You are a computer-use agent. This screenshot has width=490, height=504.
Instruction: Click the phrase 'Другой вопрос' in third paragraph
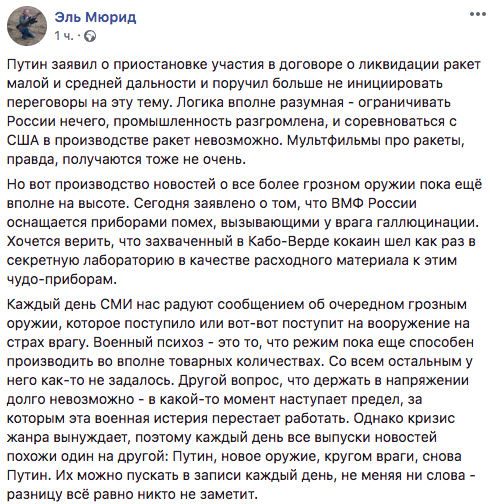click(230, 380)
